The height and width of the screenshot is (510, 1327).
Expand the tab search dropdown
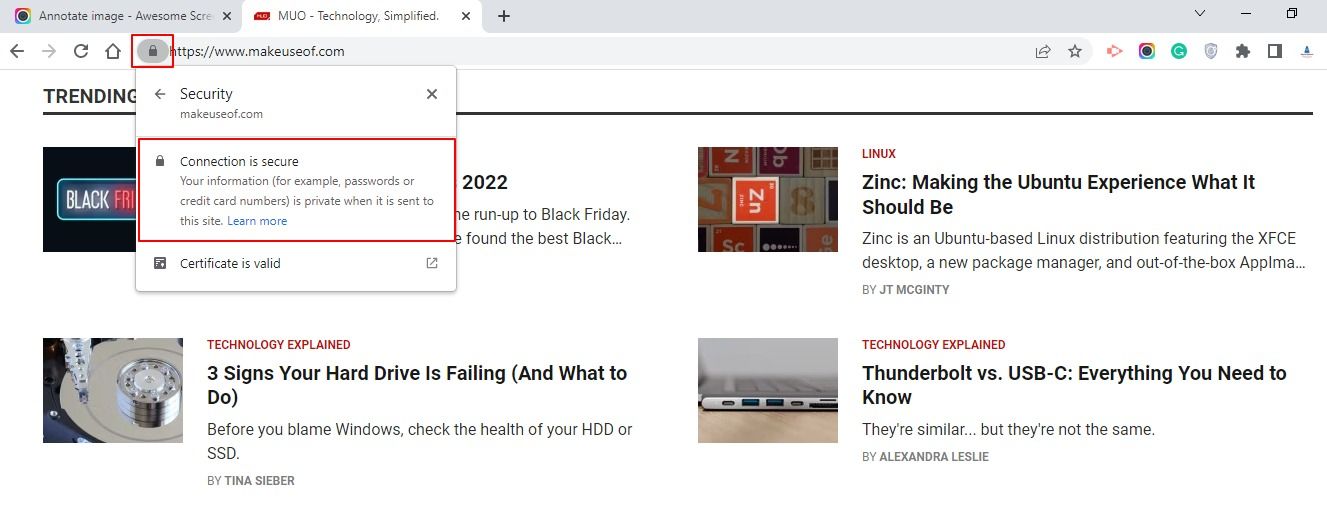coord(1201,14)
